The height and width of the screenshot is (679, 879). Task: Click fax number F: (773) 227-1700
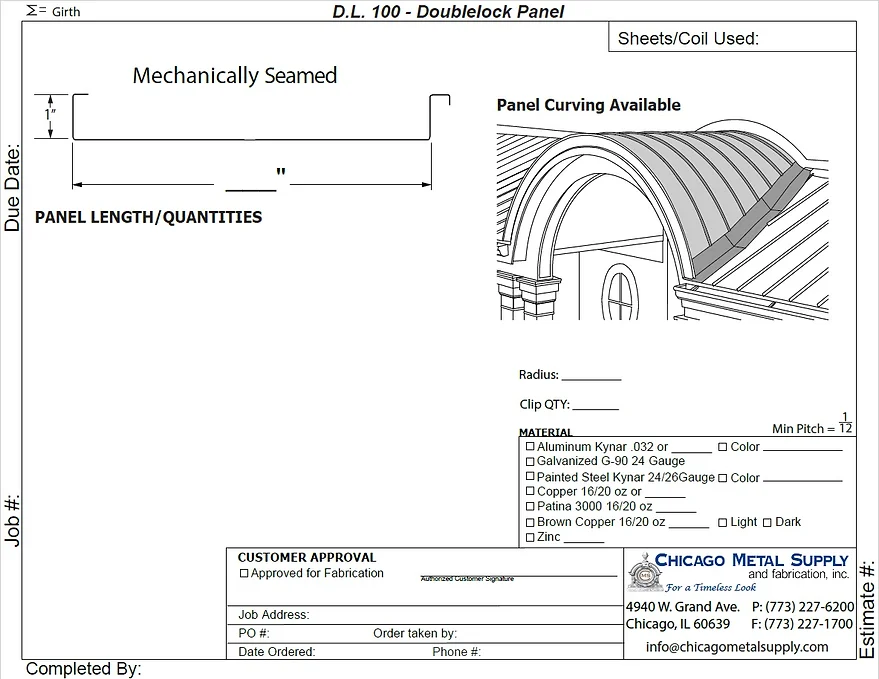(x=802, y=624)
